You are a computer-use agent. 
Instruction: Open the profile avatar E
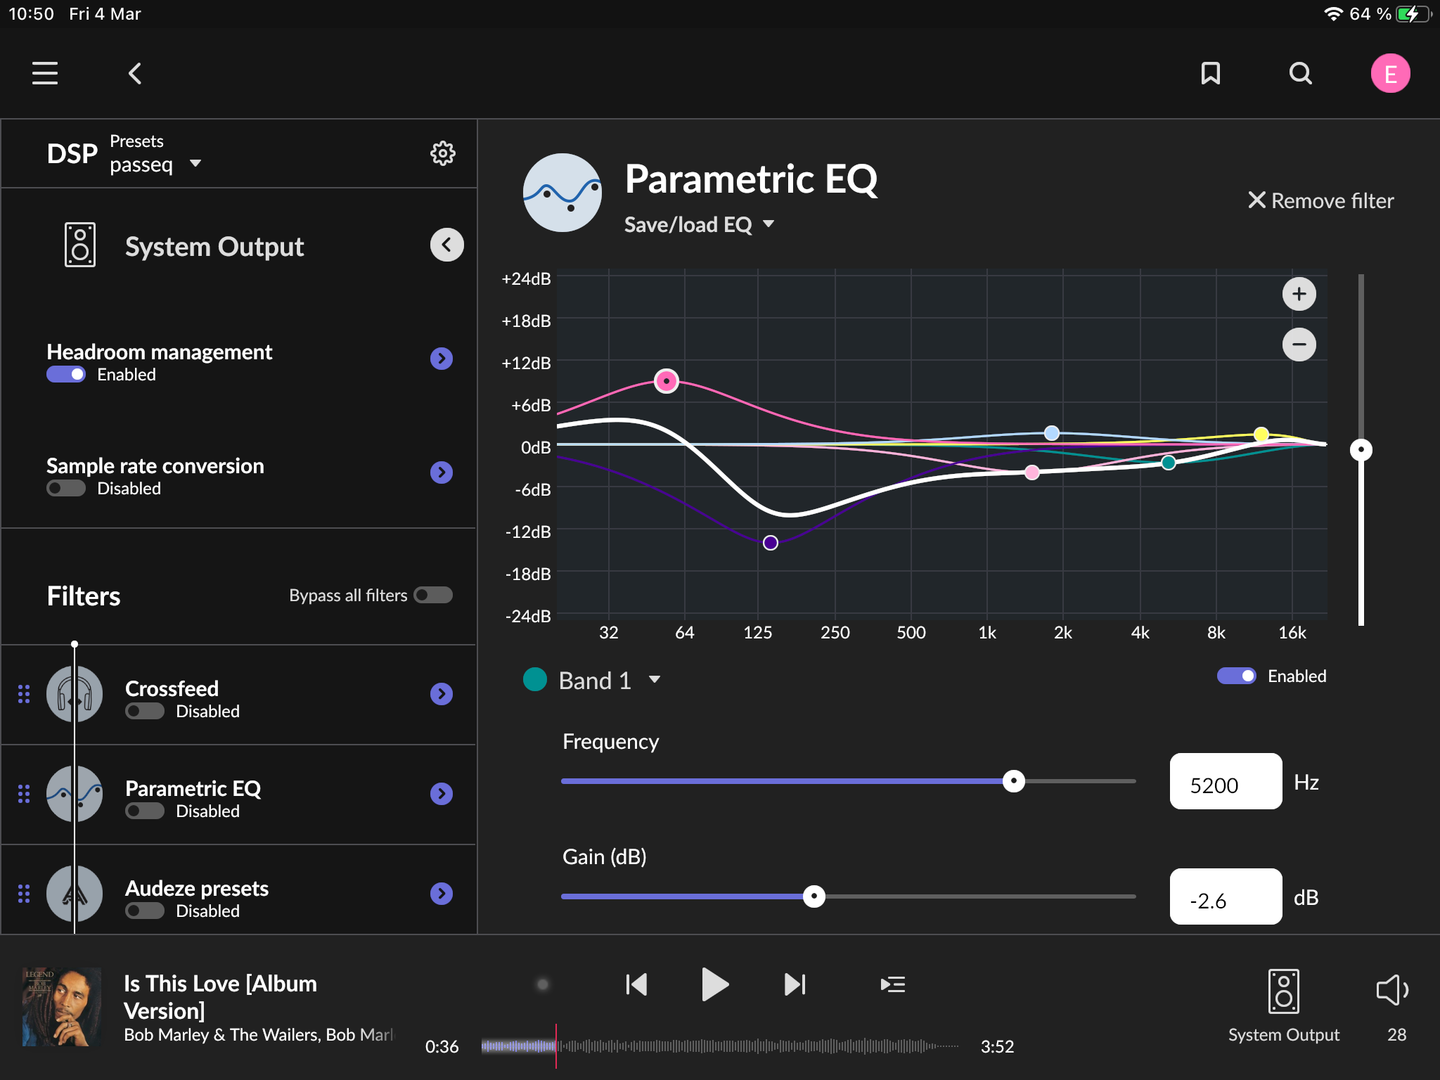[1390, 73]
